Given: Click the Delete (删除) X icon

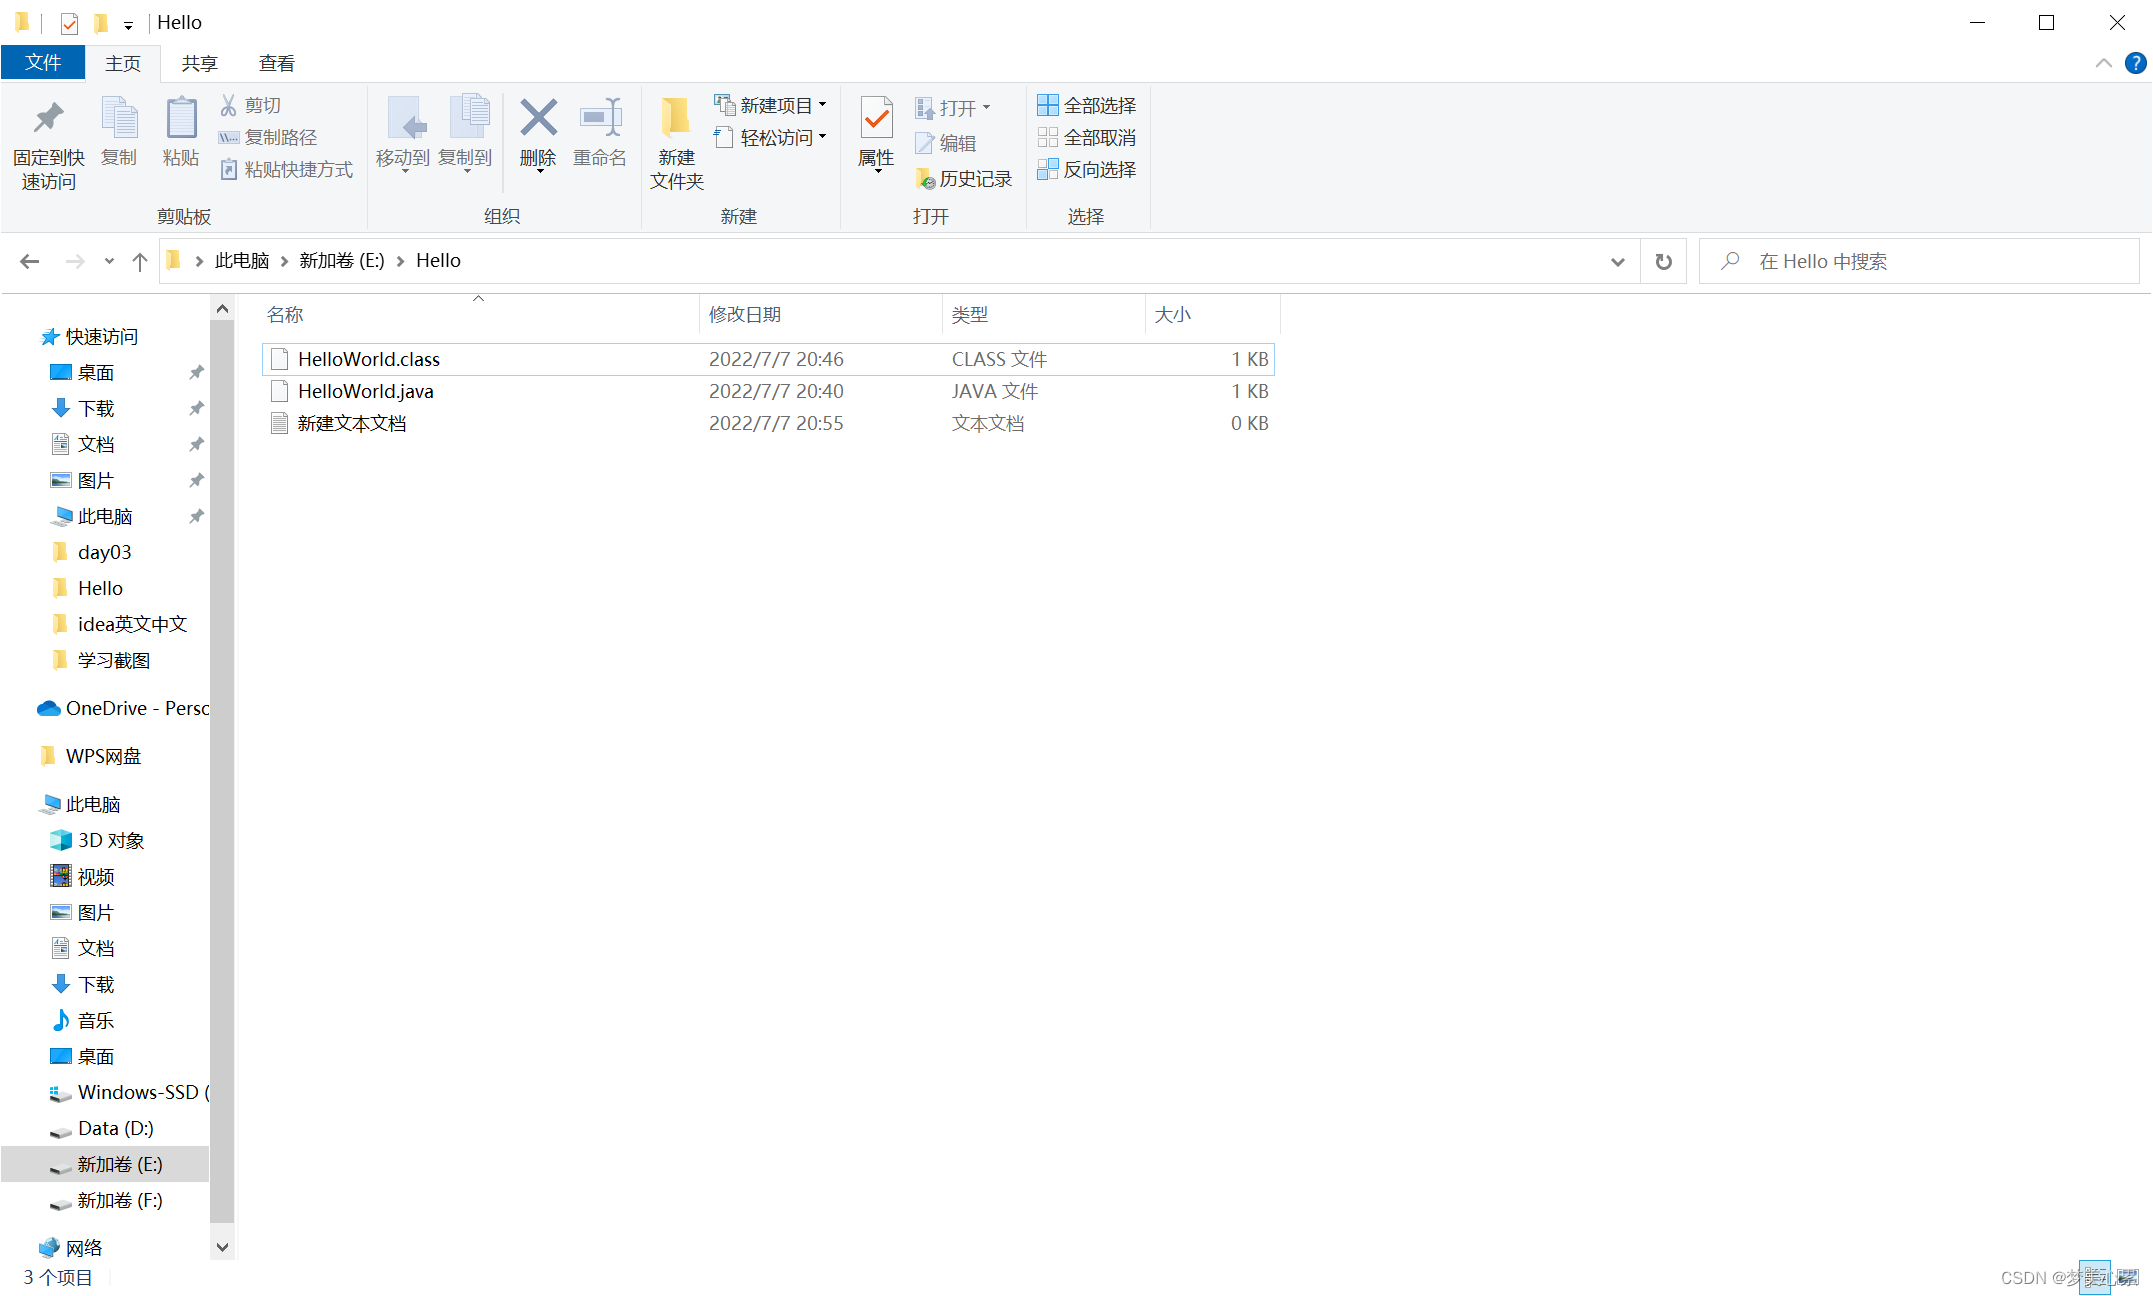Looking at the screenshot, I should click(x=538, y=118).
